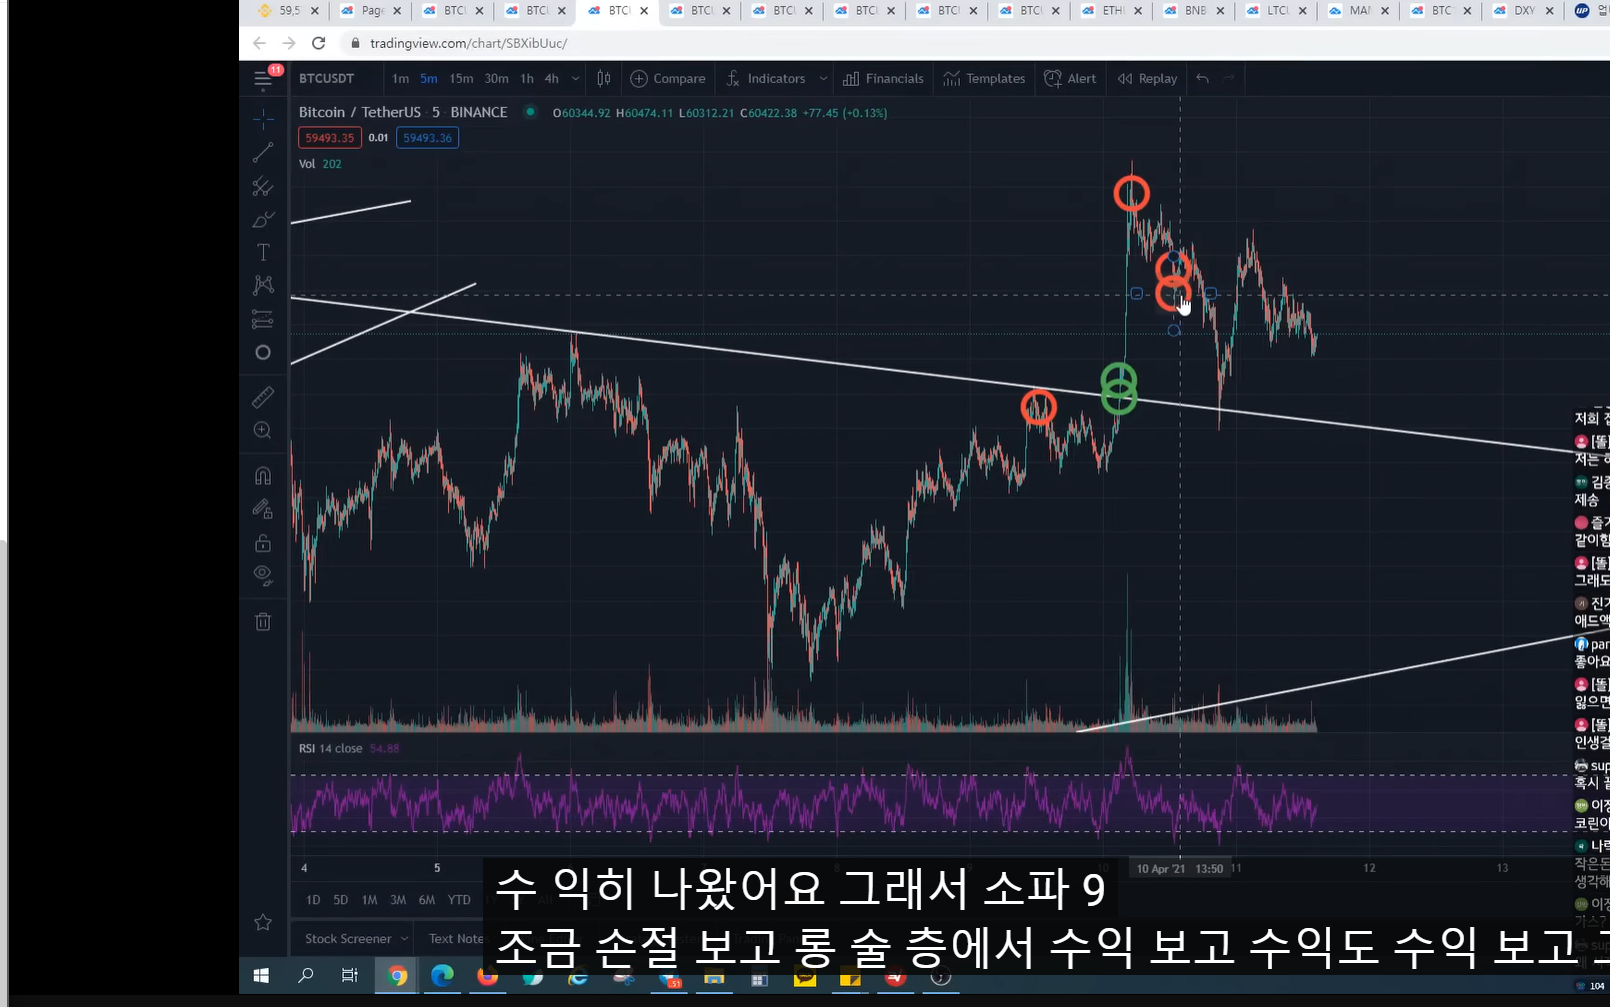
Task: Switch to the ETH browser tab
Action: pos(1110,11)
